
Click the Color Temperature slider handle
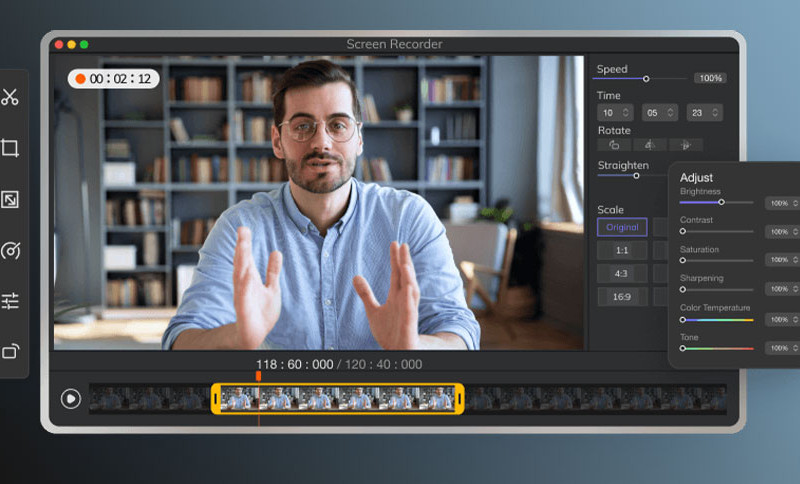(x=683, y=320)
